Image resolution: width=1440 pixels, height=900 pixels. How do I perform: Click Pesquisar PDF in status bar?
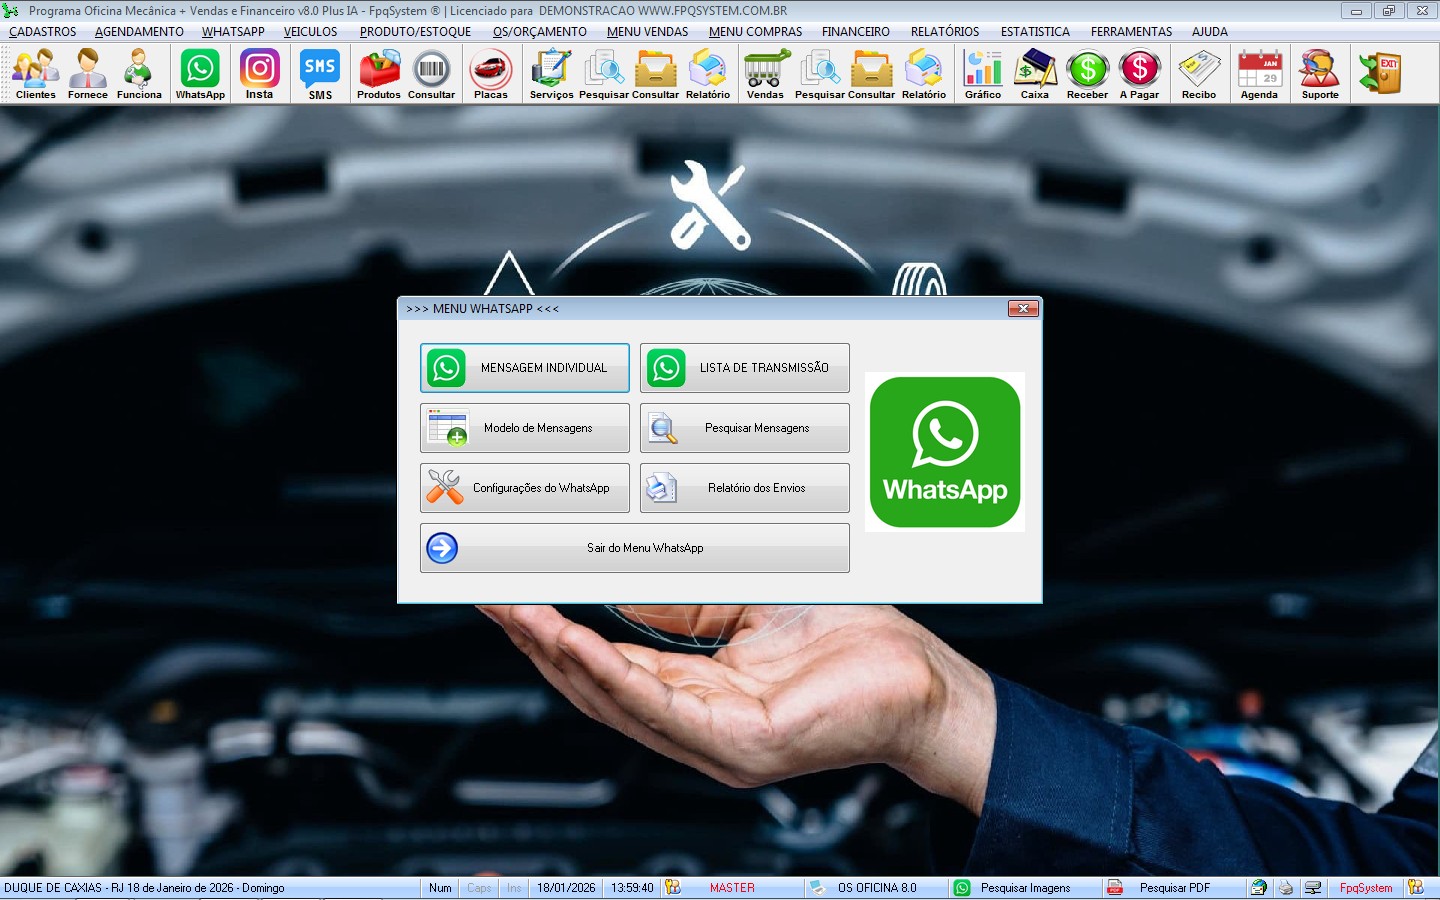(1174, 888)
